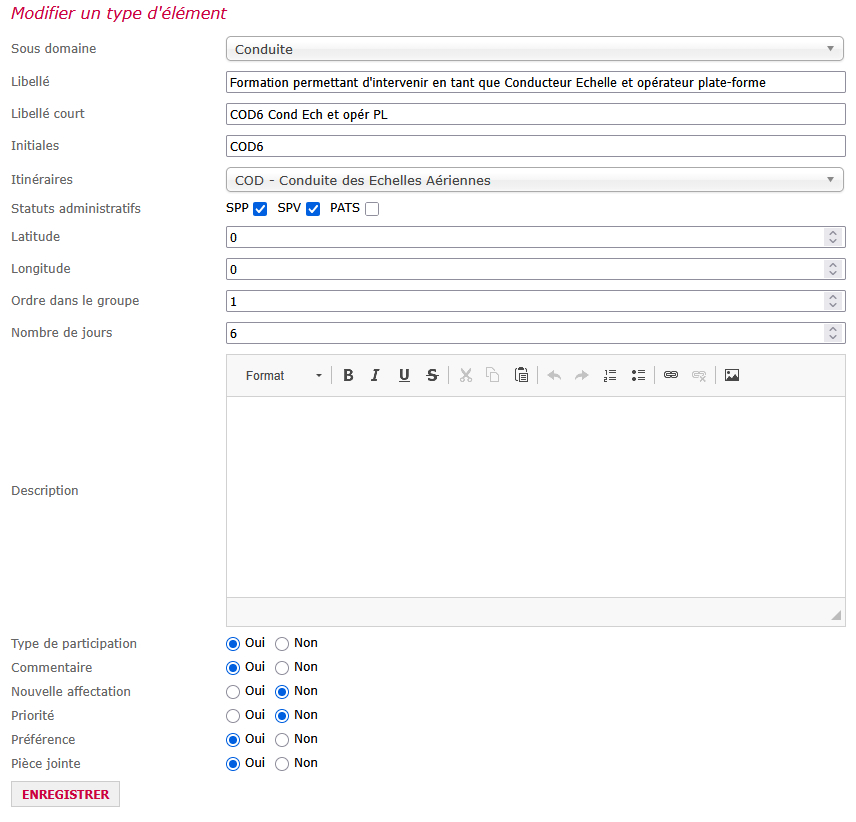Viewport: 856px width, 822px height.
Task: Select Non for Nouvelle affectation
Action: click(x=282, y=692)
